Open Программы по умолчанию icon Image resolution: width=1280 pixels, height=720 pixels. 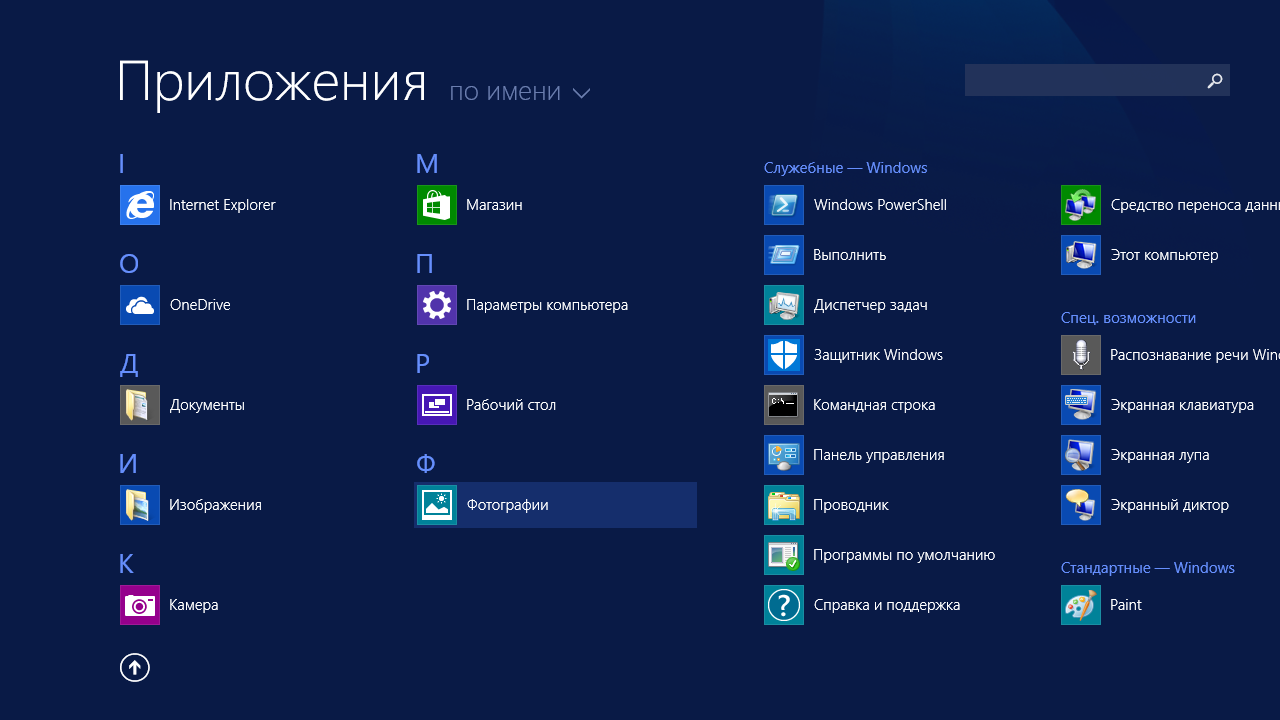(784, 555)
